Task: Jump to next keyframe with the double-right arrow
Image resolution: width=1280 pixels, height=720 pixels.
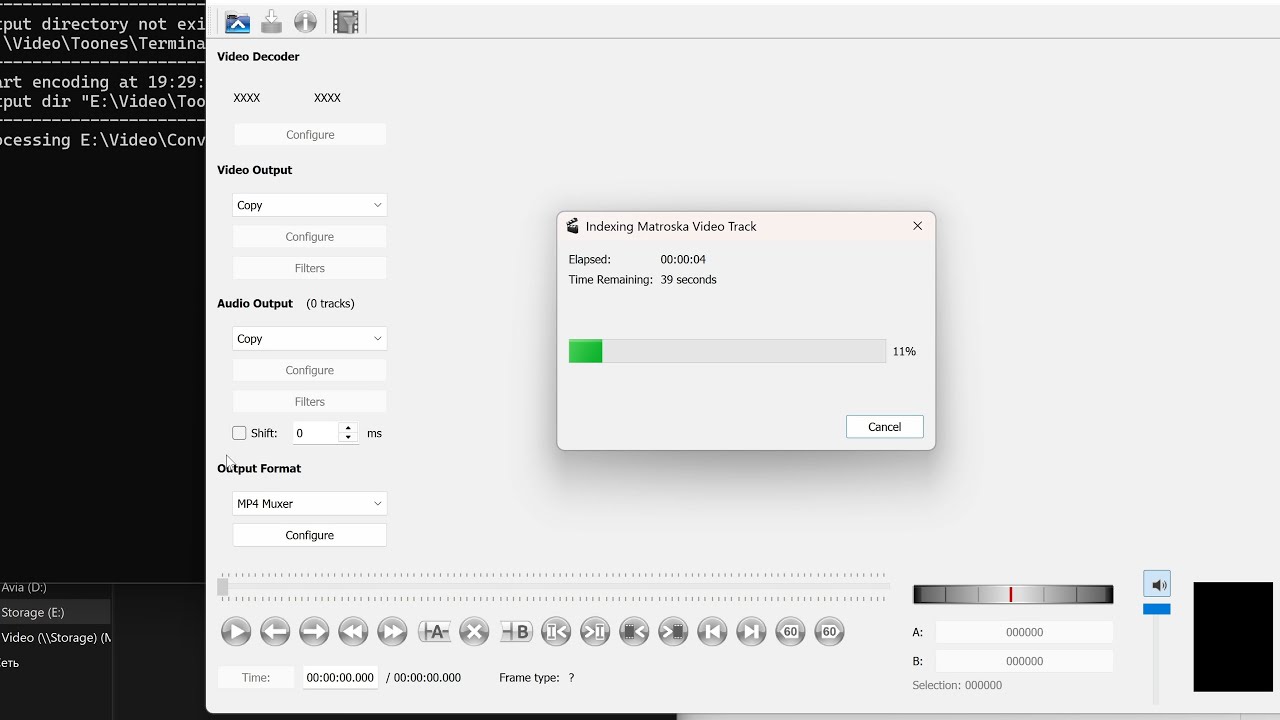Action: (392, 631)
